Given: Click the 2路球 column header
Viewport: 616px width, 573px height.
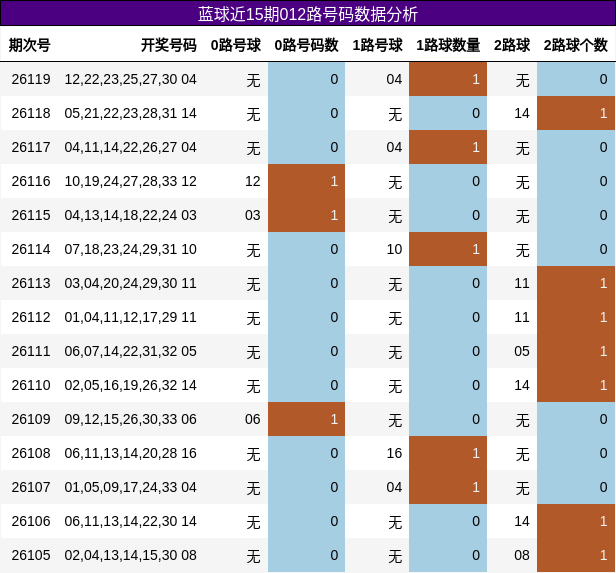Looking at the screenshot, I should click(x=512, y=45).
